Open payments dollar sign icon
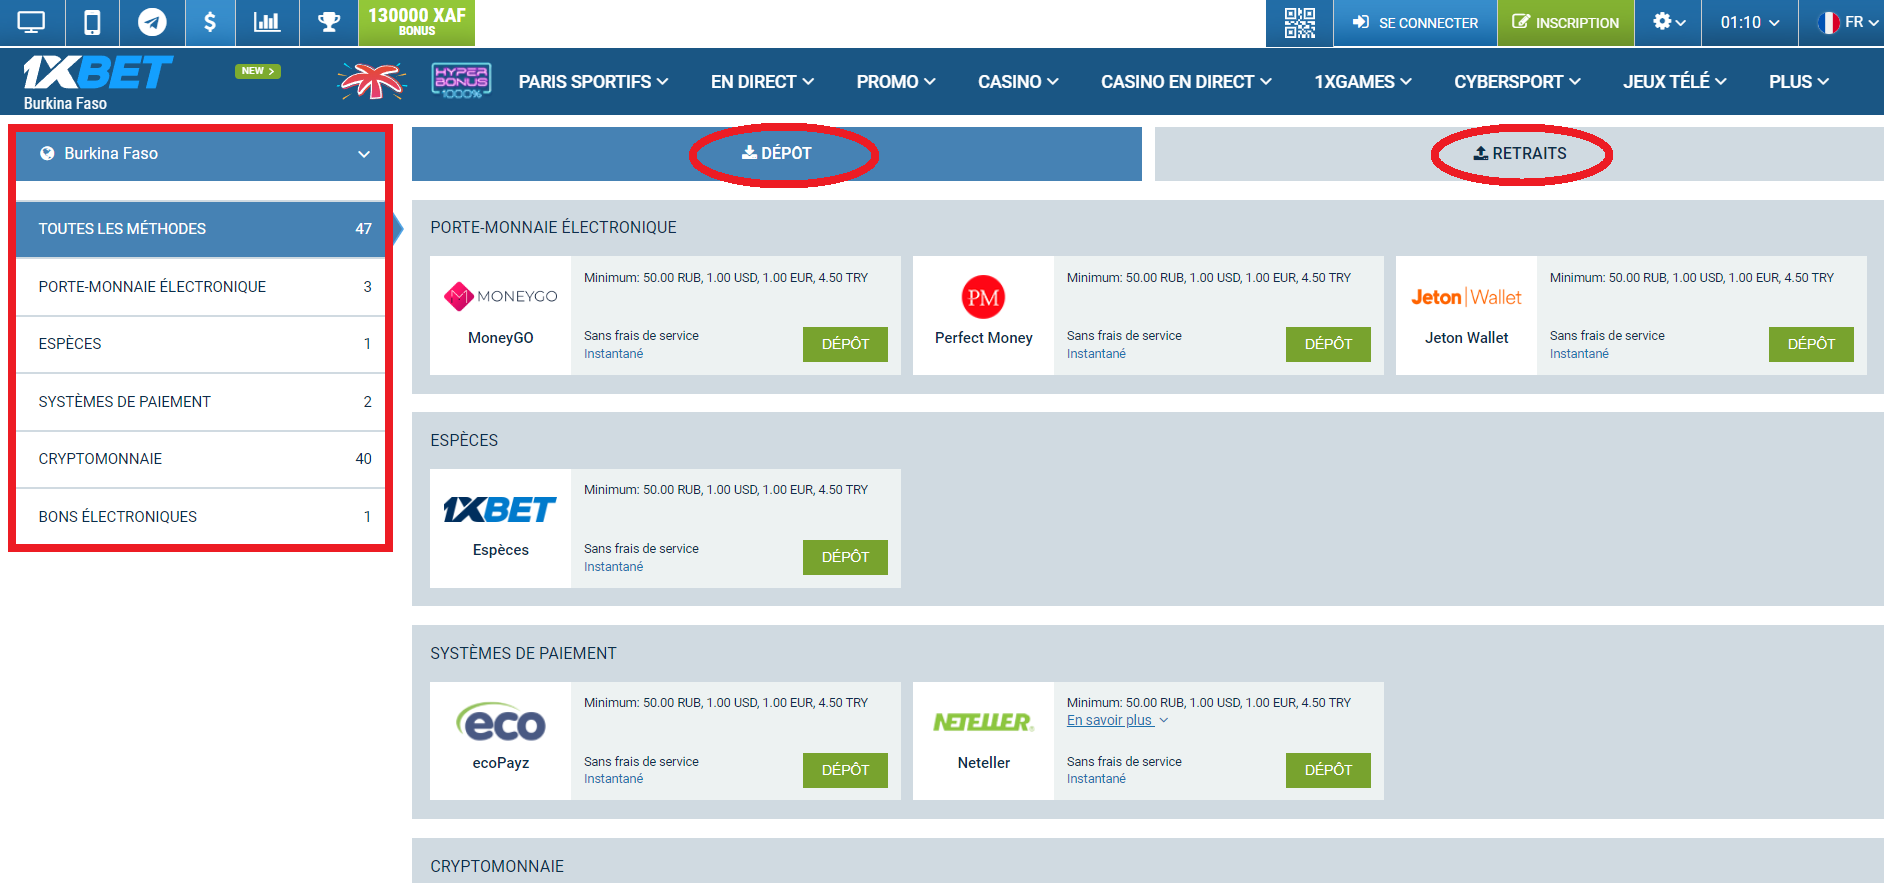 [x=210, y=22]
